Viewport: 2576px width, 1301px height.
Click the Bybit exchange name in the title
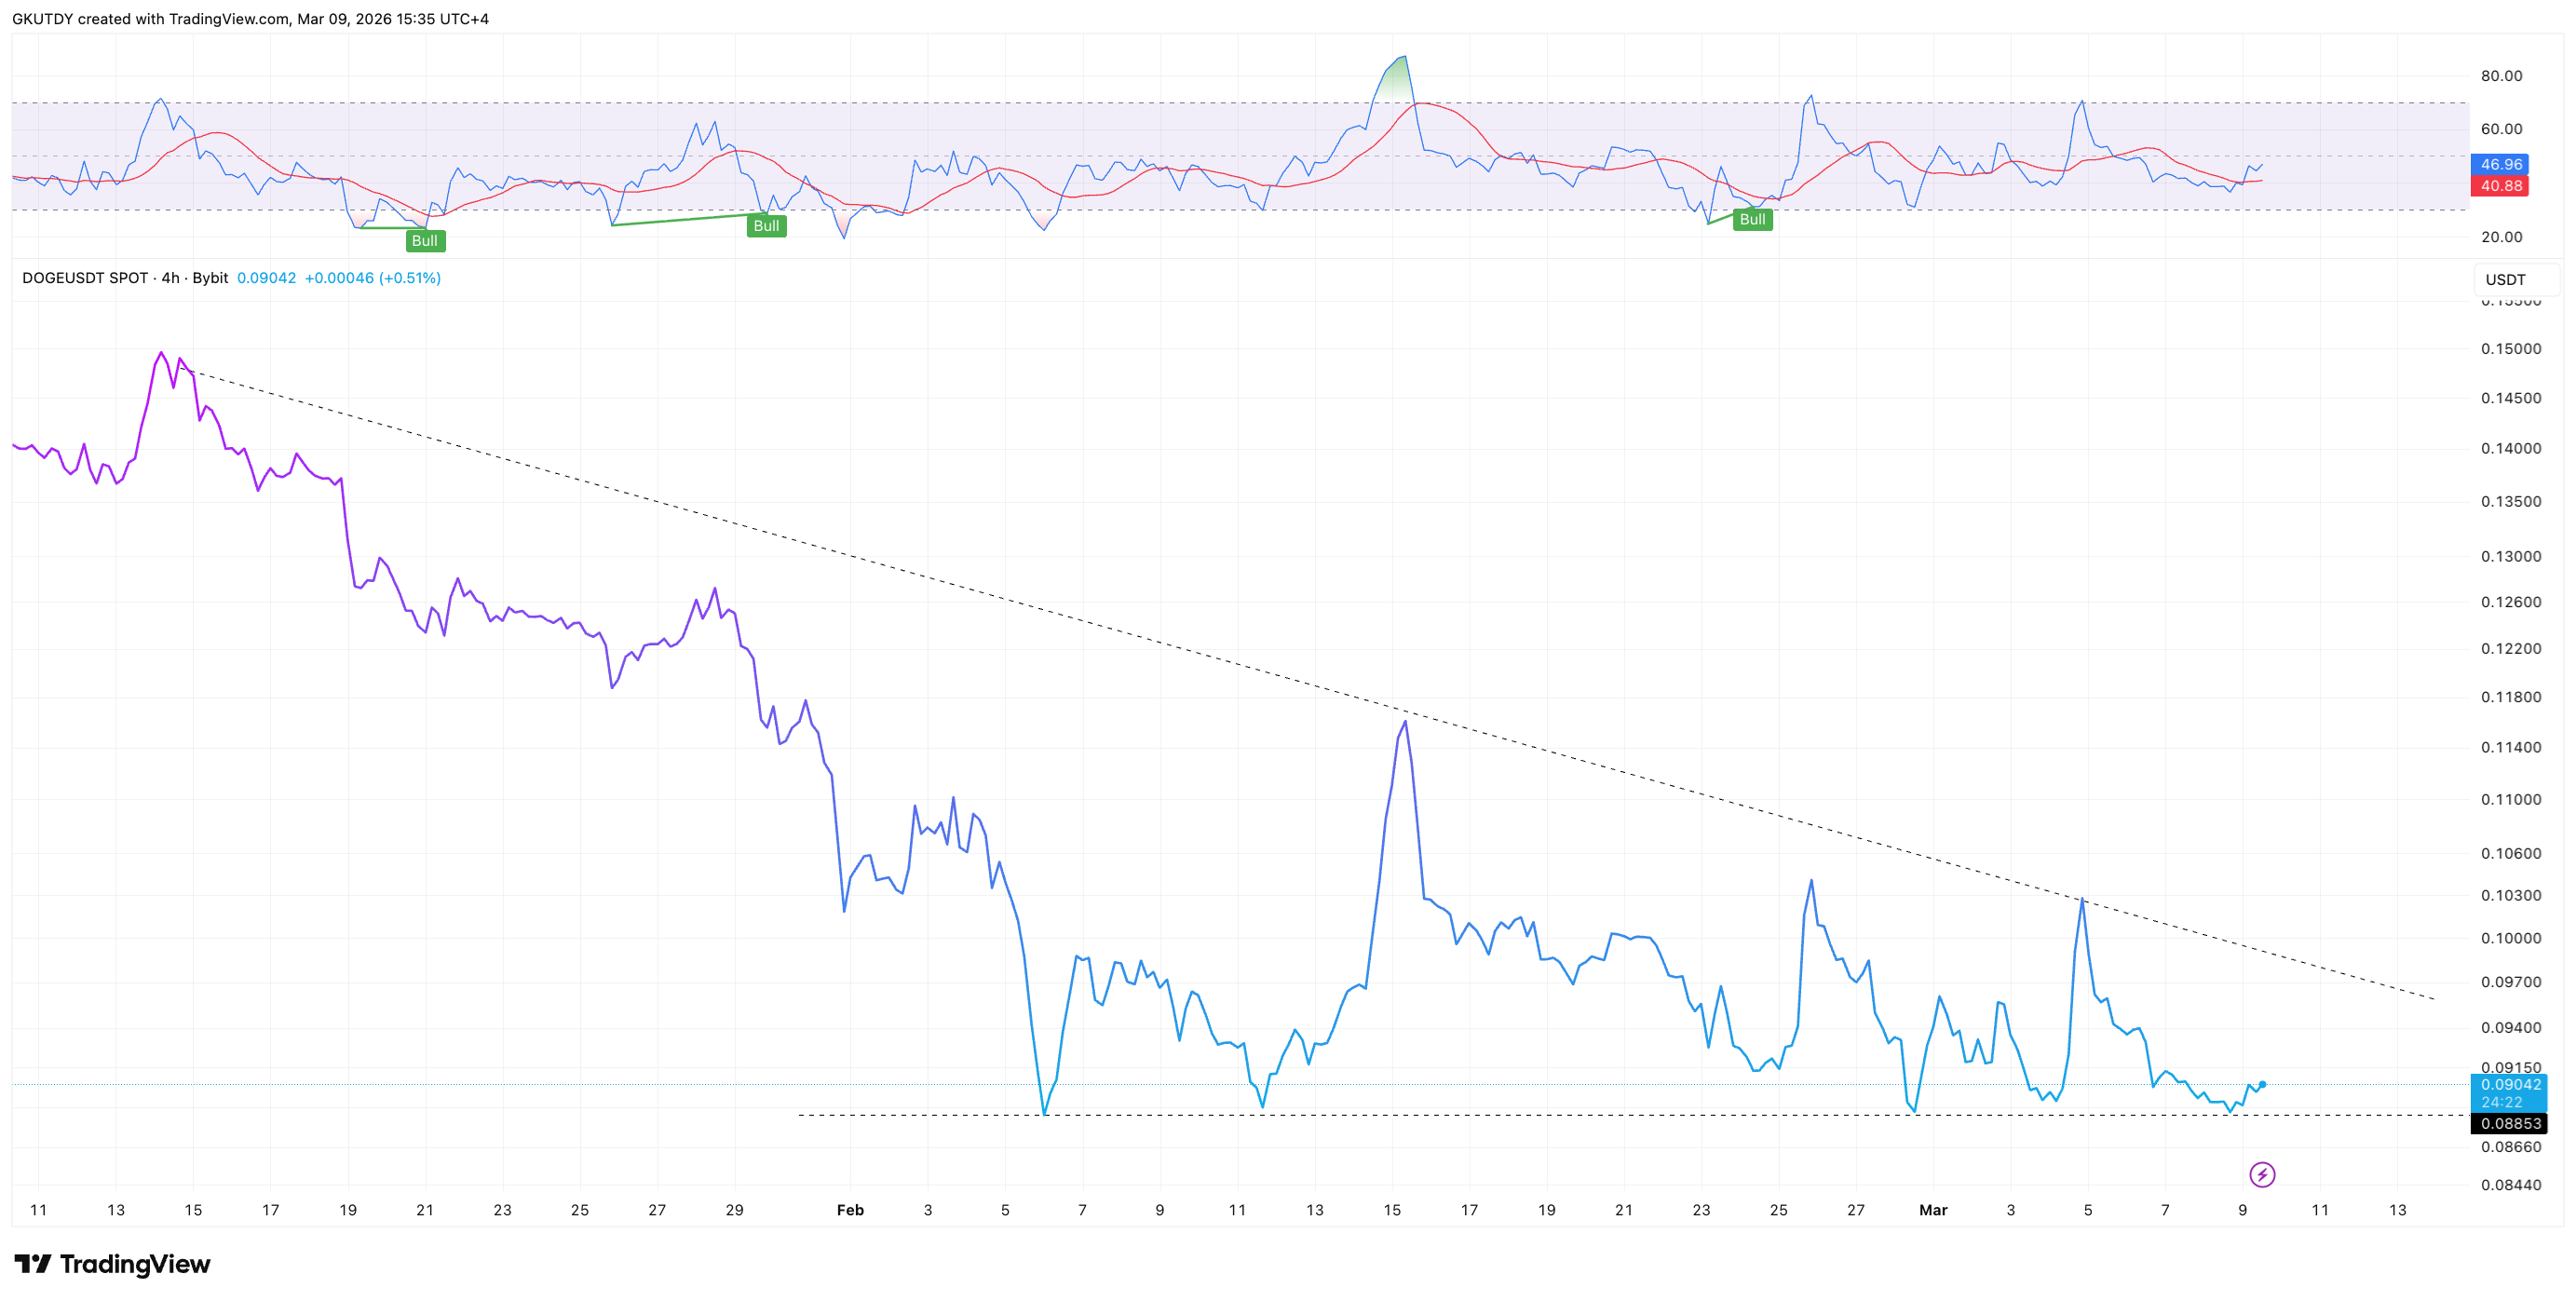[x=210, y=278]
